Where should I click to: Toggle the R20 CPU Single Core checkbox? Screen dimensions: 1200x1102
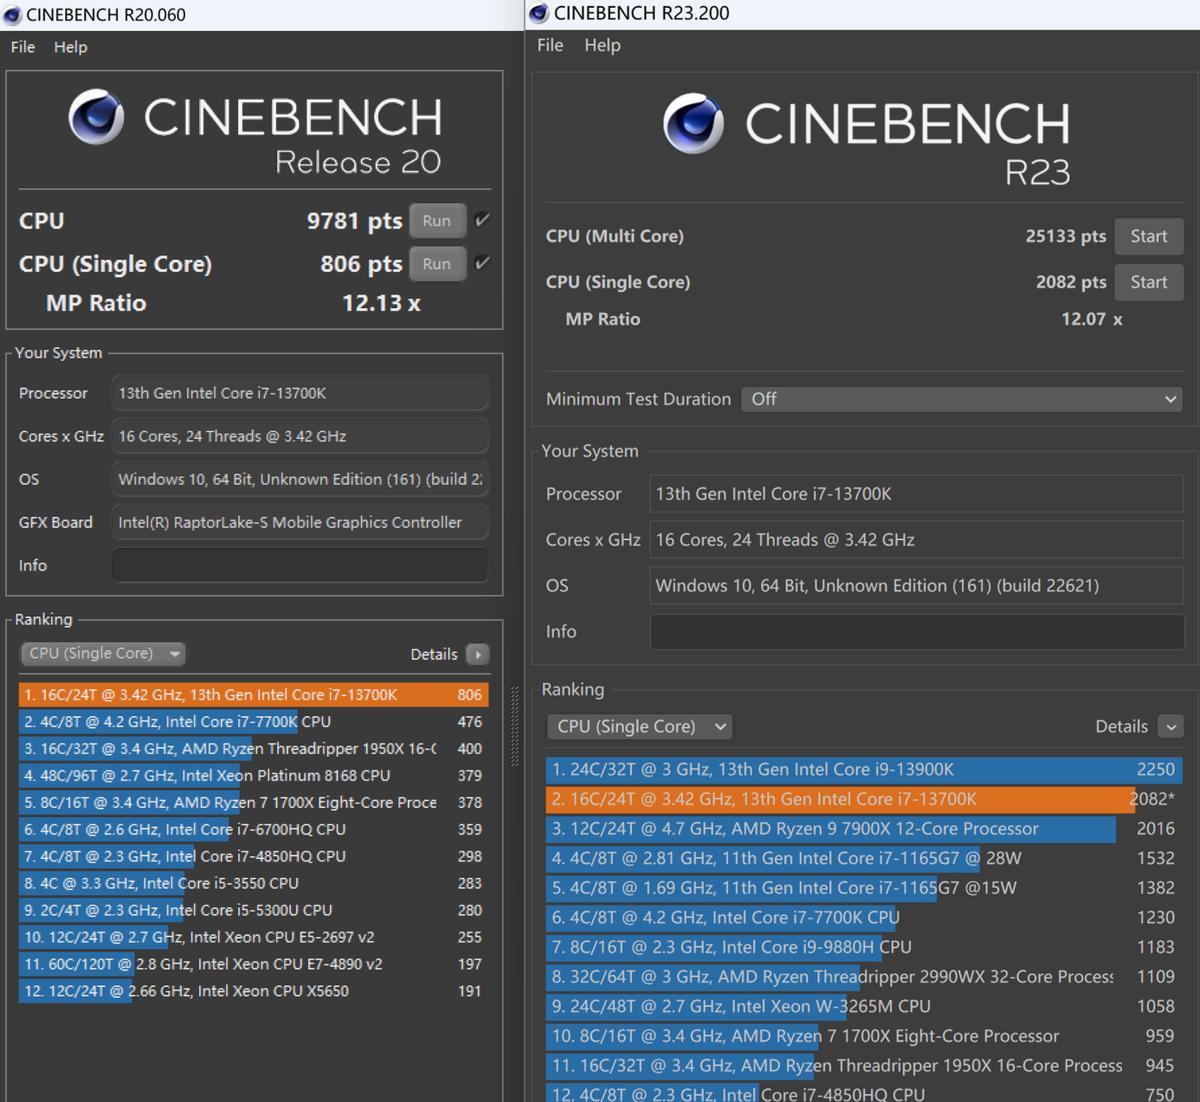482,263
